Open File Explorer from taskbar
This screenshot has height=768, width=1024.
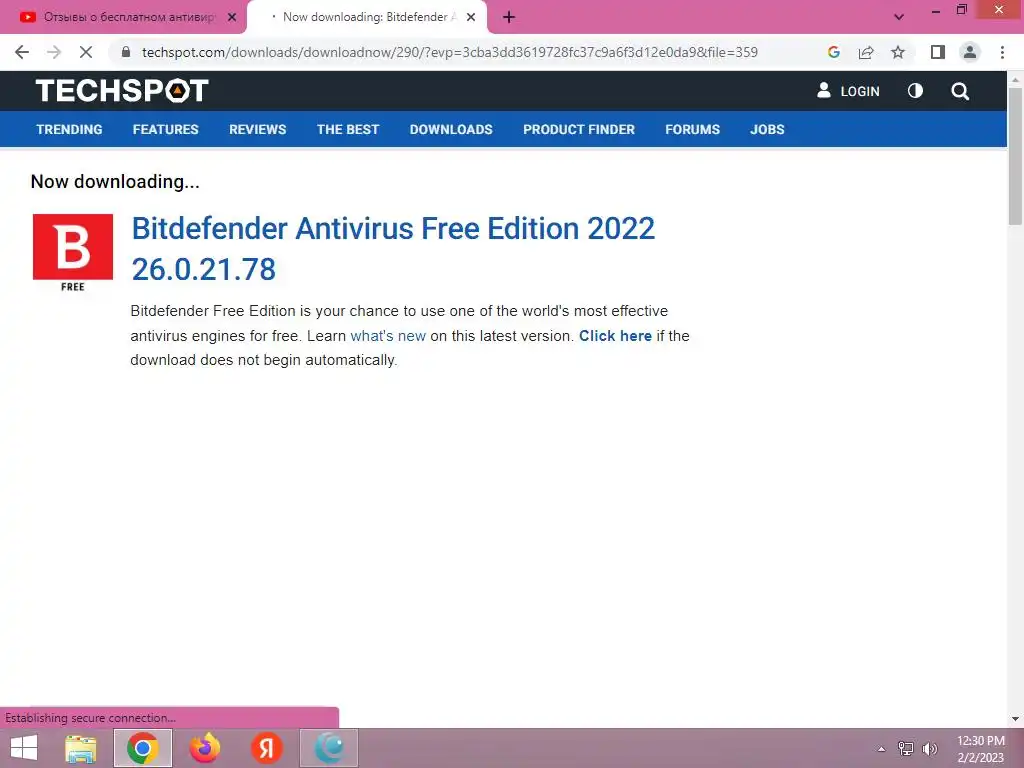81,748
